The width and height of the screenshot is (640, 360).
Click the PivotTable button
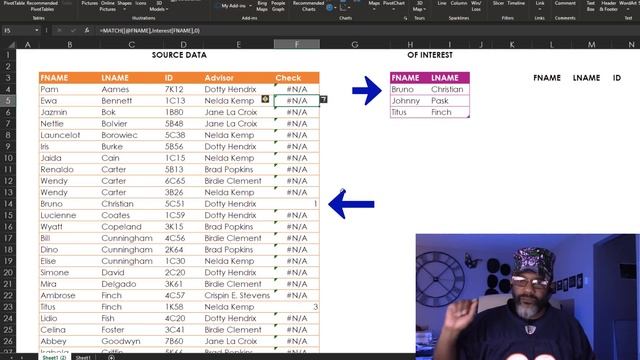click(x=13, y=3)
